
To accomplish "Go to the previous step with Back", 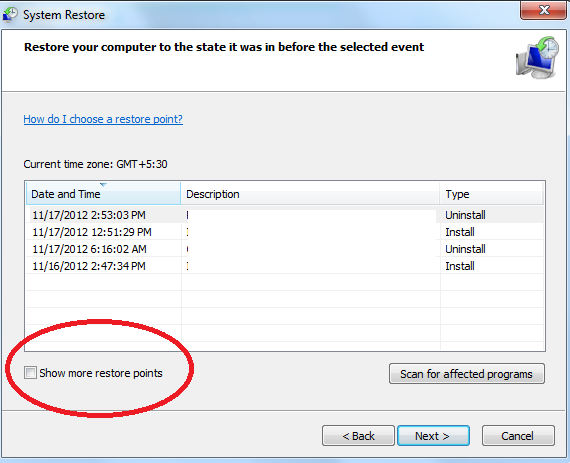I will [x=358, y=436].
